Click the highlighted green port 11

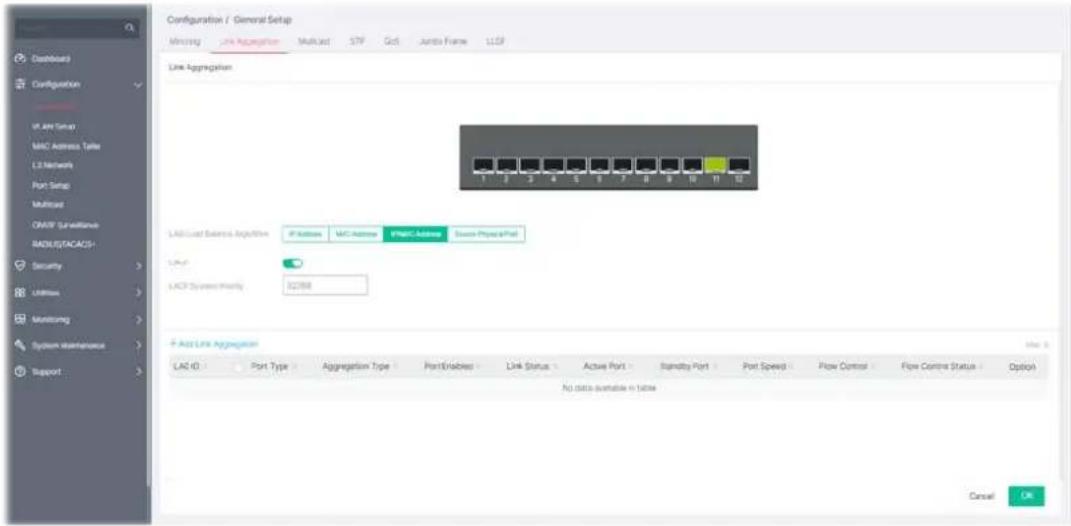[716, 166]
